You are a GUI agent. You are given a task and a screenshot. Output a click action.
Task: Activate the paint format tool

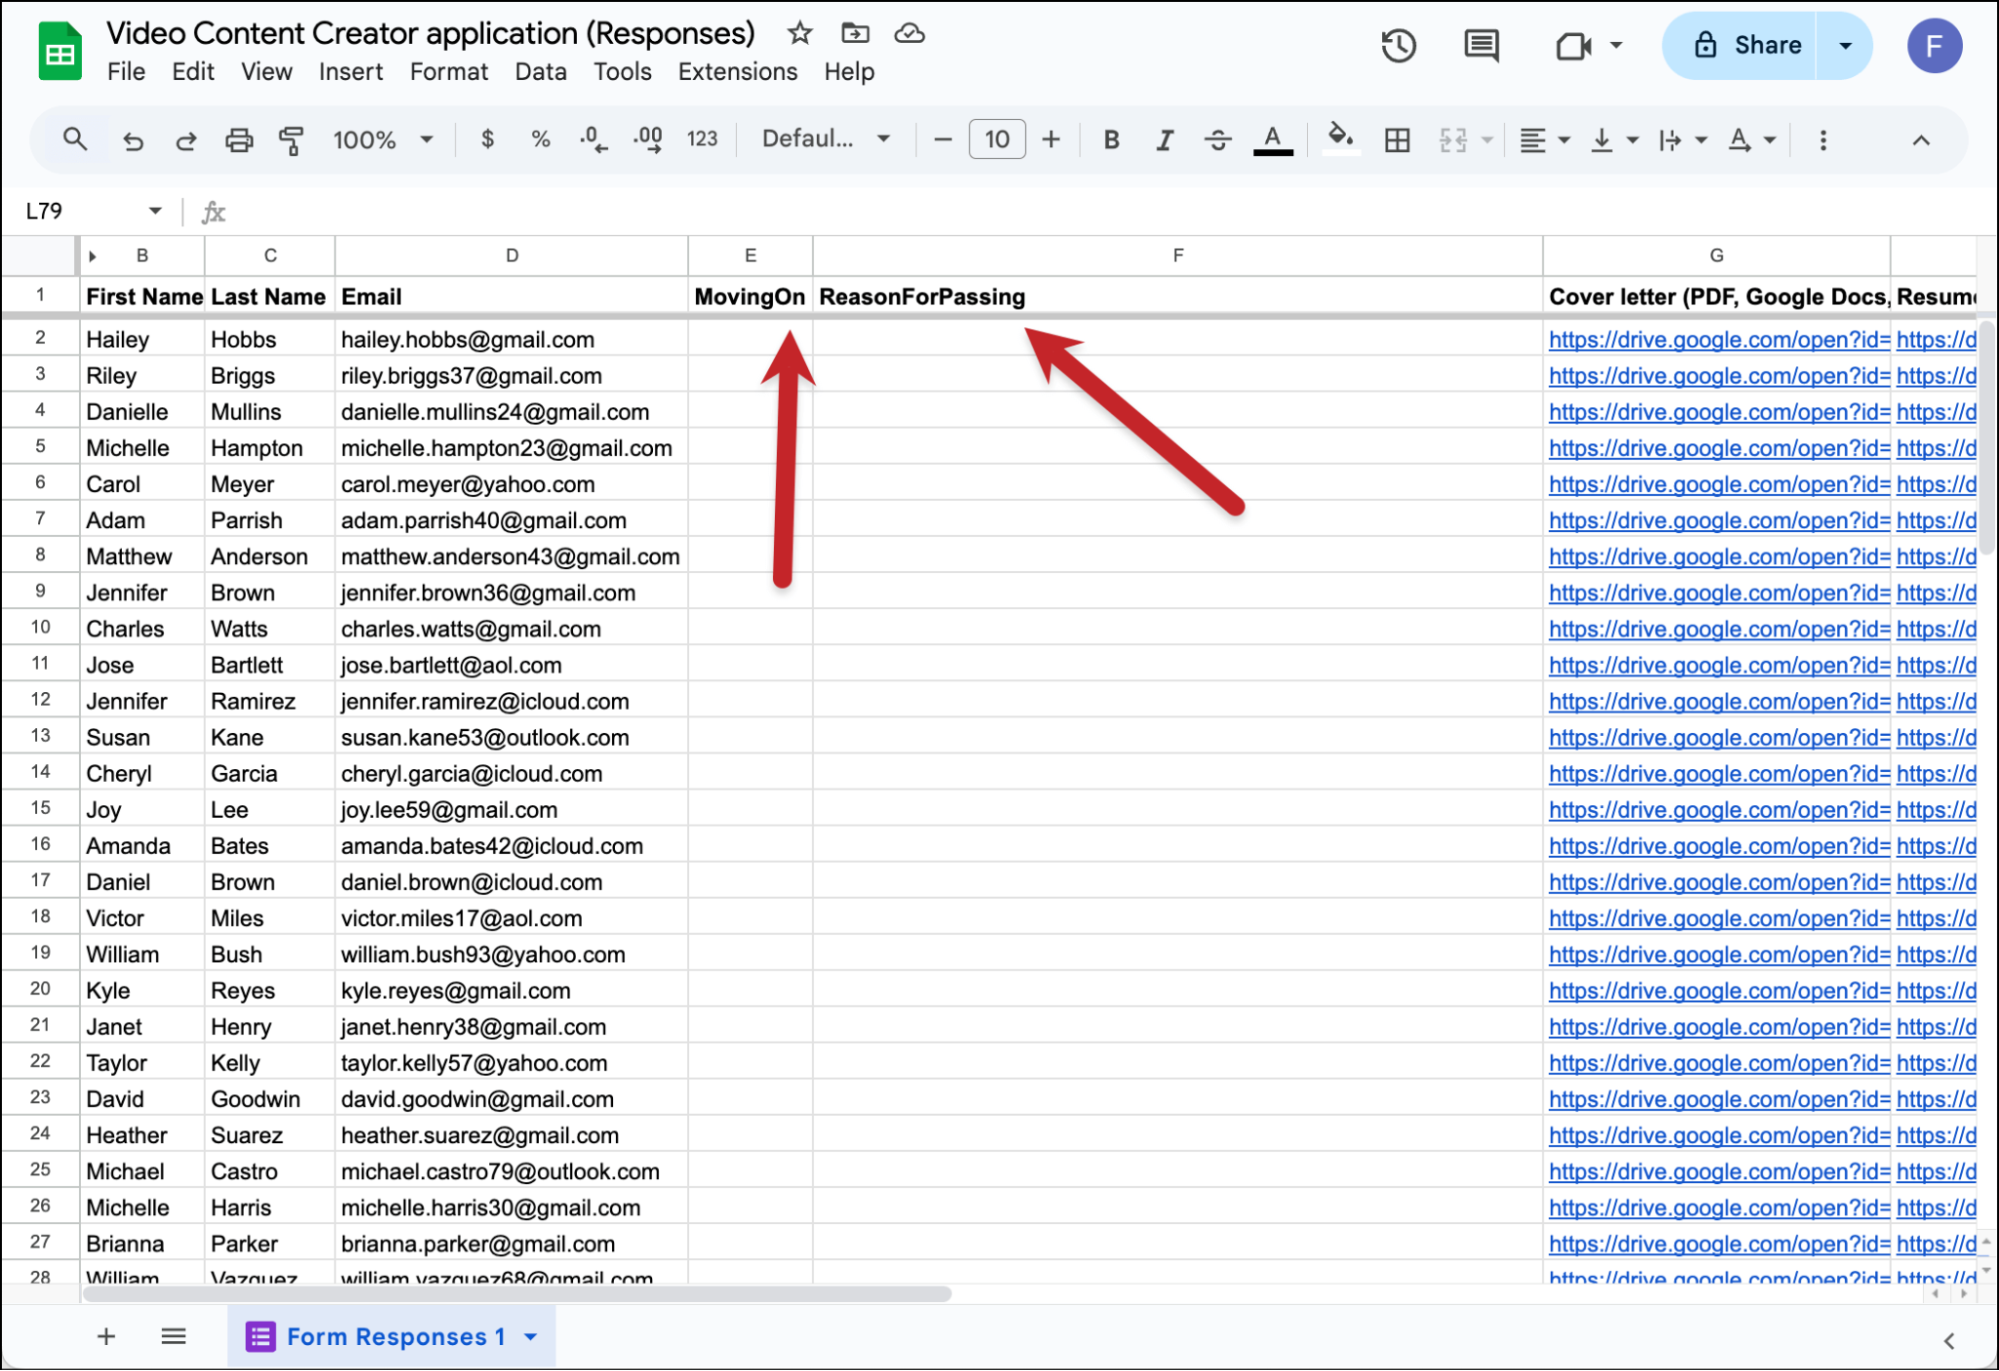pyautogui.click(x=291, y=140)
